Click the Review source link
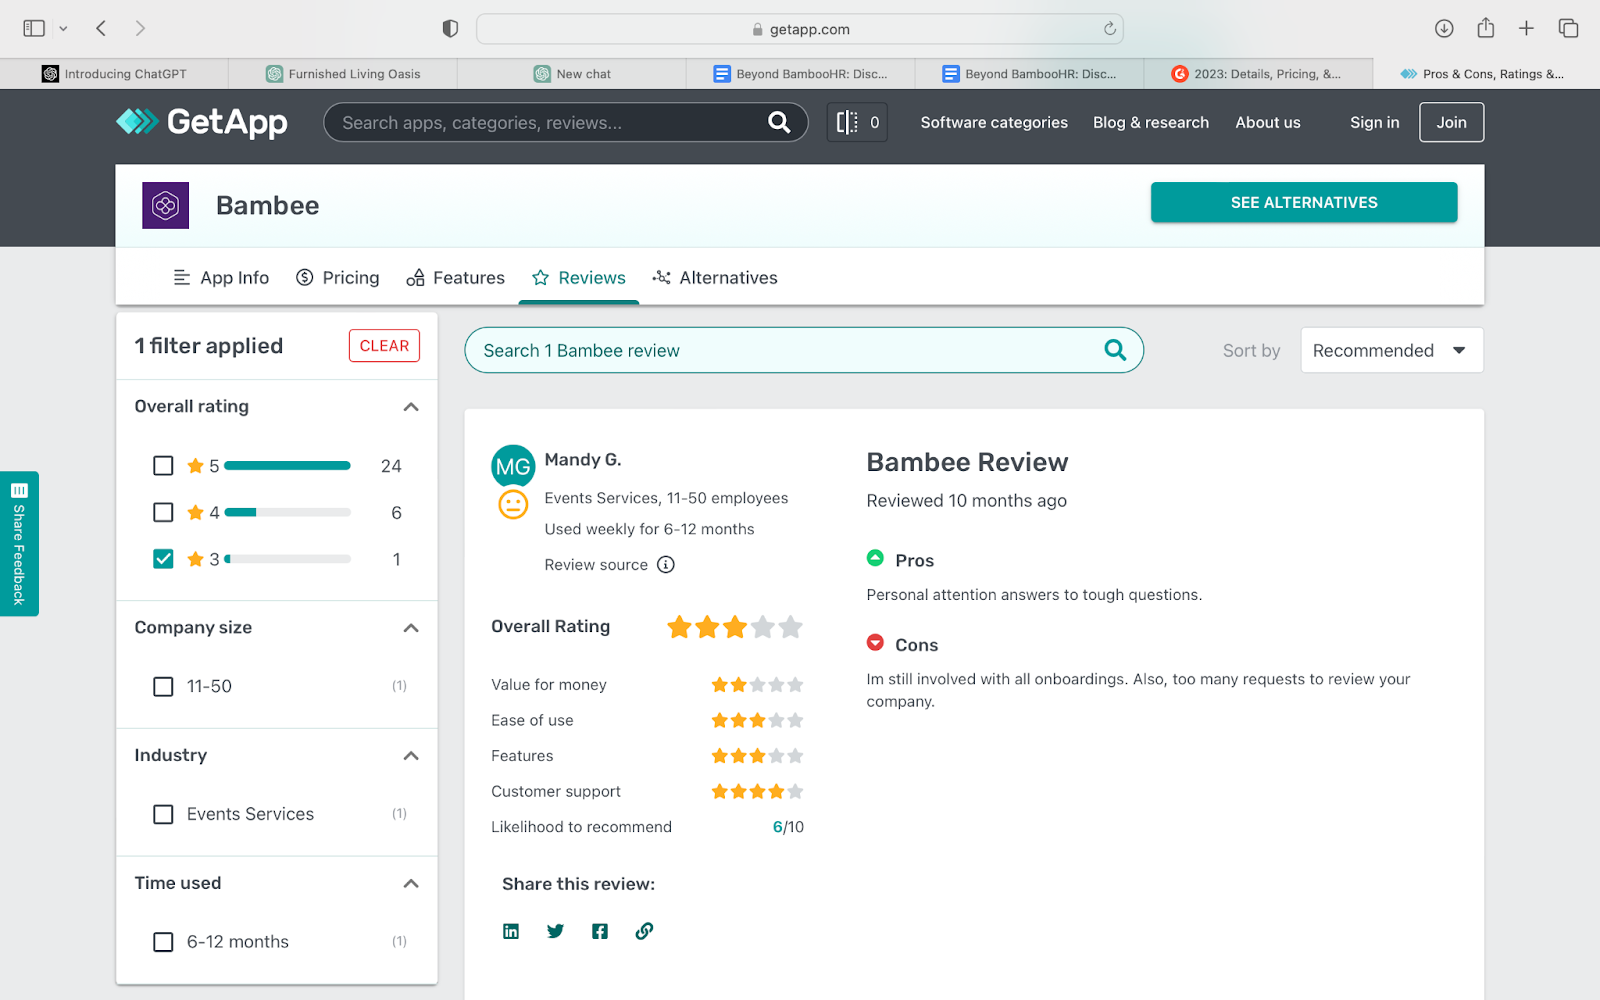Viewport: 1600px width, 1000px height. [596, 565]
